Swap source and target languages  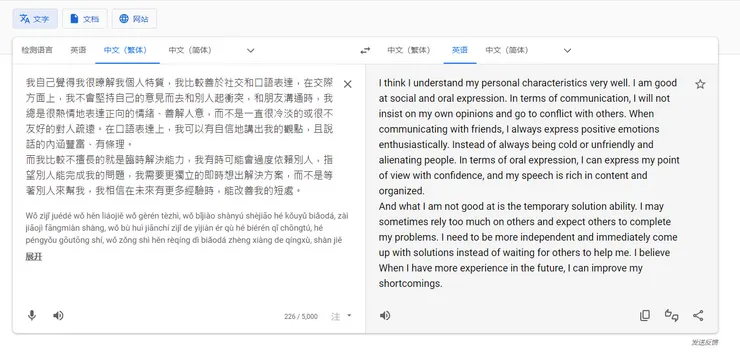365,50
